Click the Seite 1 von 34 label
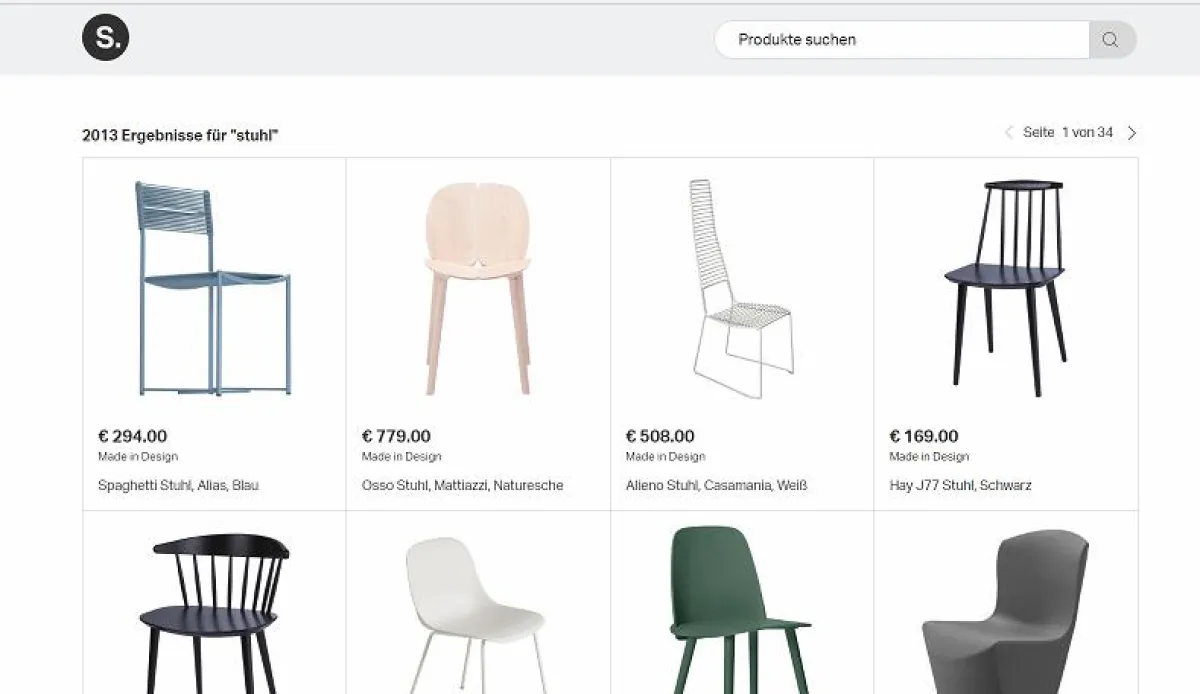Image resolution: width=1200 pixels, height=694 pixels. point(1066,131)
